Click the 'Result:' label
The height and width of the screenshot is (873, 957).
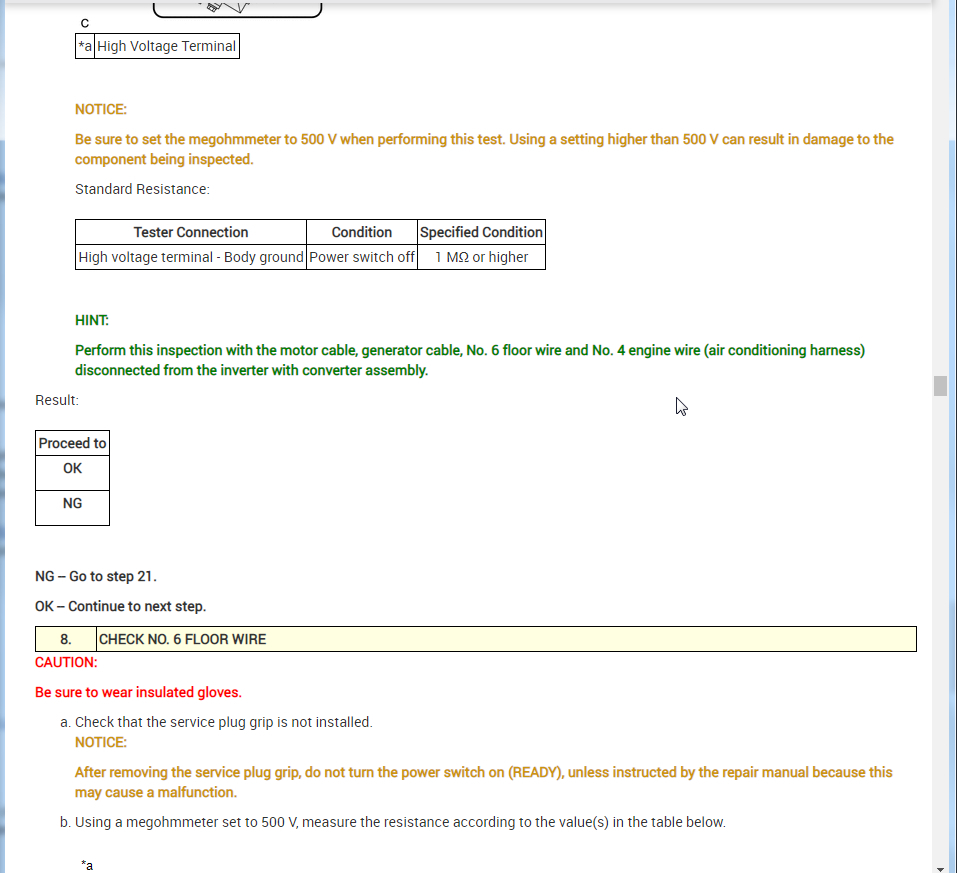tap(57, 400)
